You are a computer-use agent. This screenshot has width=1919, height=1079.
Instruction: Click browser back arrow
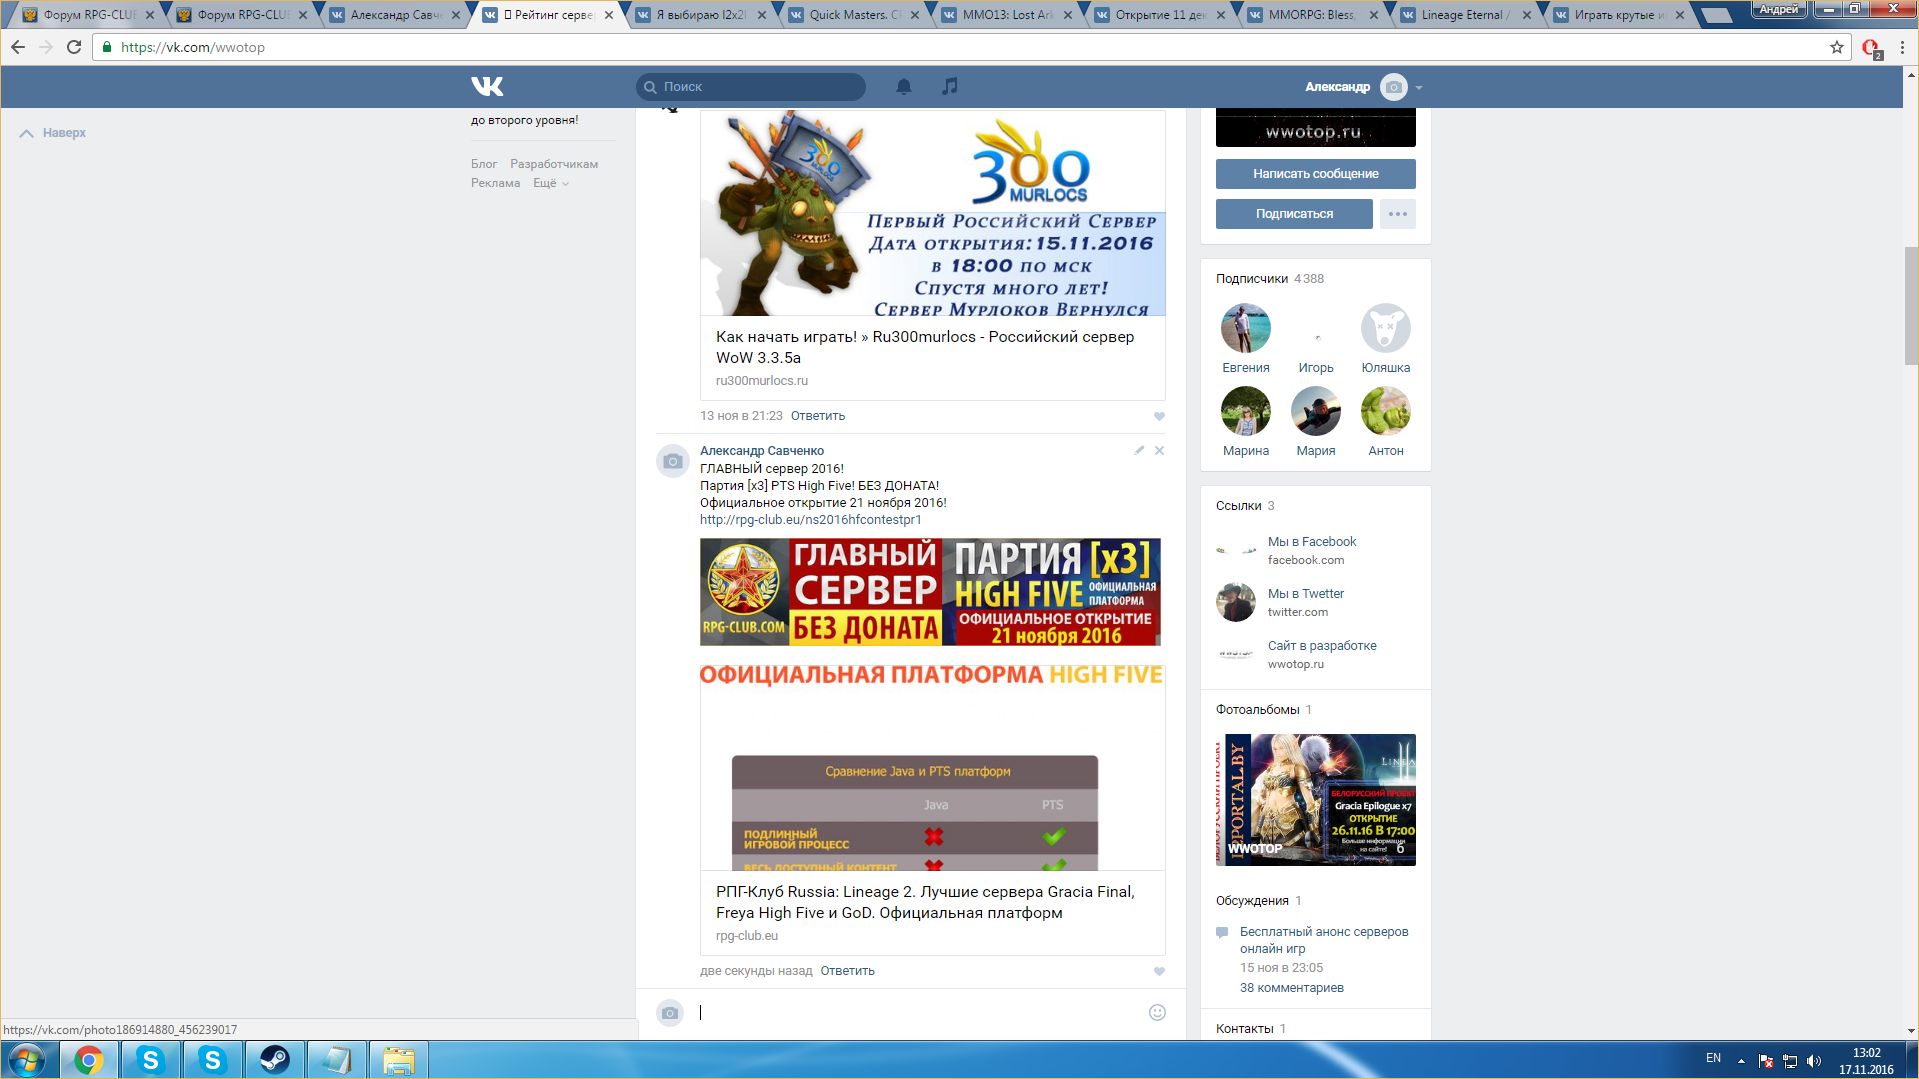coord(18,47)
